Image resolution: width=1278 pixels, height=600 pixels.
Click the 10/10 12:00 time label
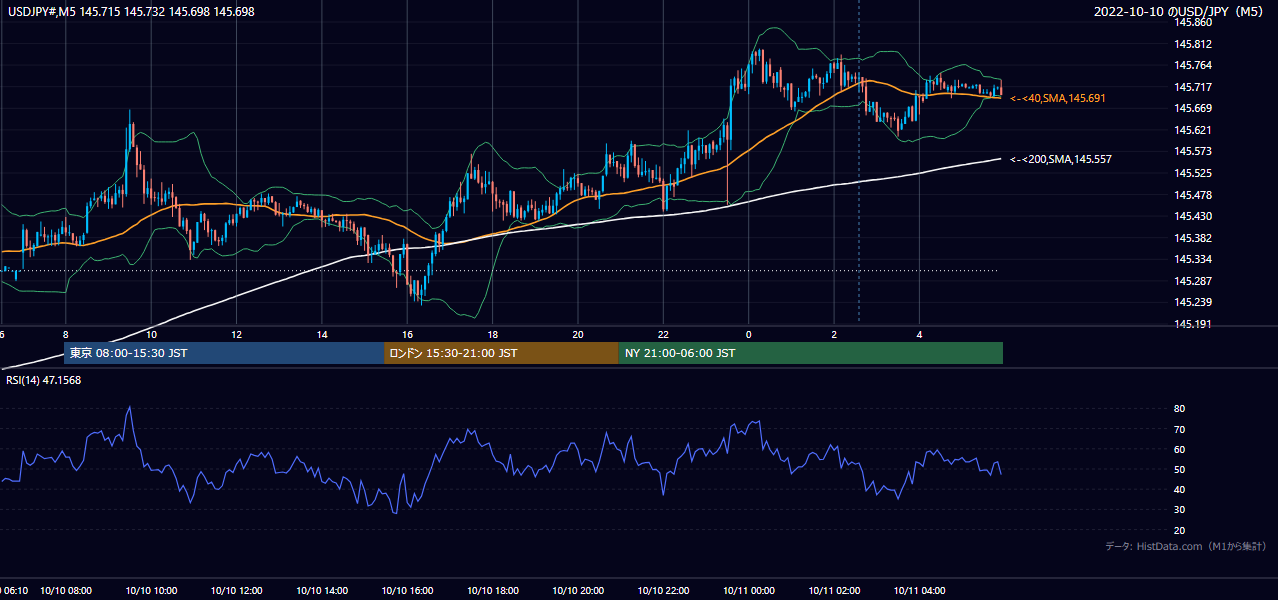tap(237, 591)
